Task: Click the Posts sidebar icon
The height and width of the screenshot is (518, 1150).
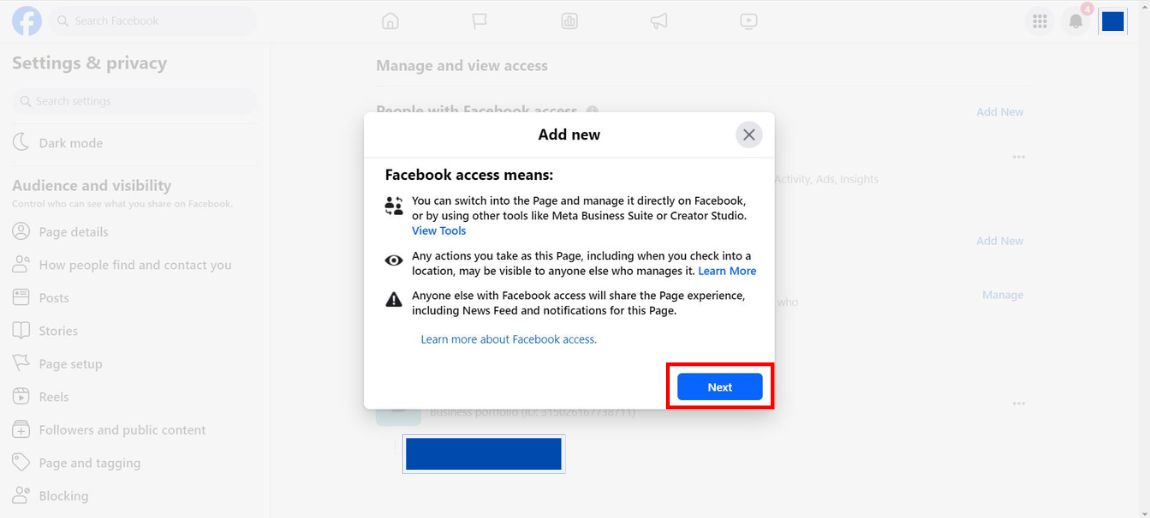Action: coord(21,298)
